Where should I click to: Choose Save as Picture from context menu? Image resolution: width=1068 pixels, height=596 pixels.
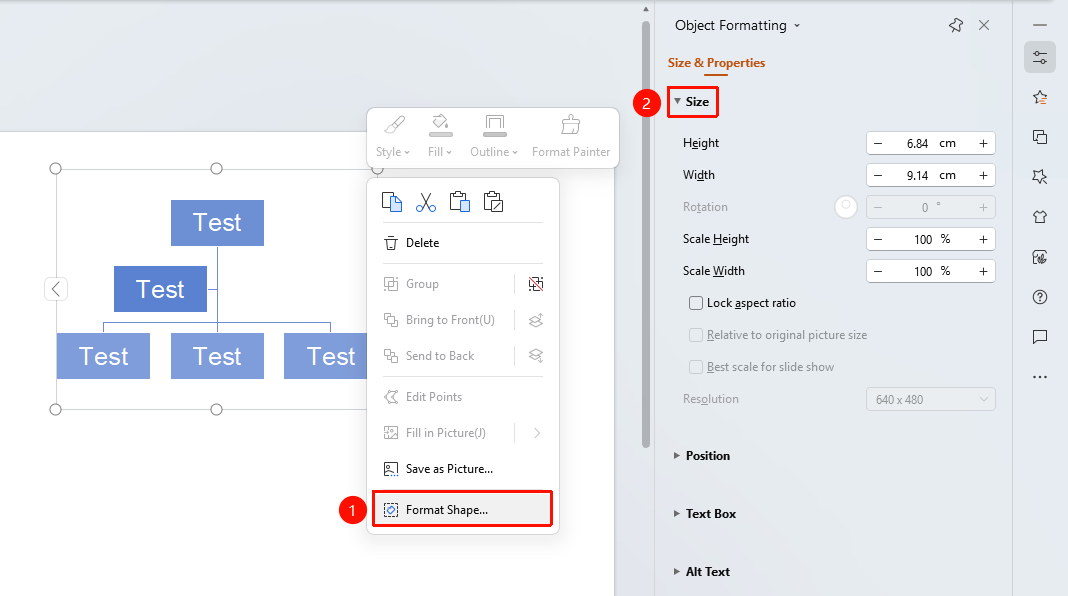click(462, 469)
